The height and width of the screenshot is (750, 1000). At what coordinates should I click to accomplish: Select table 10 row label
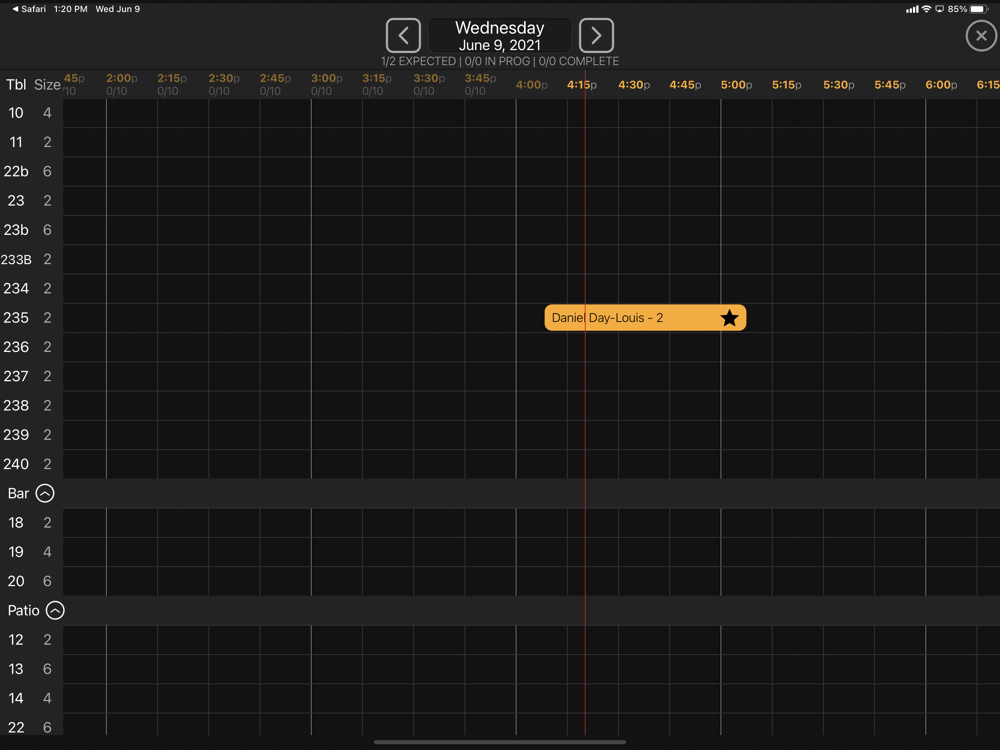tap(16, 113)
